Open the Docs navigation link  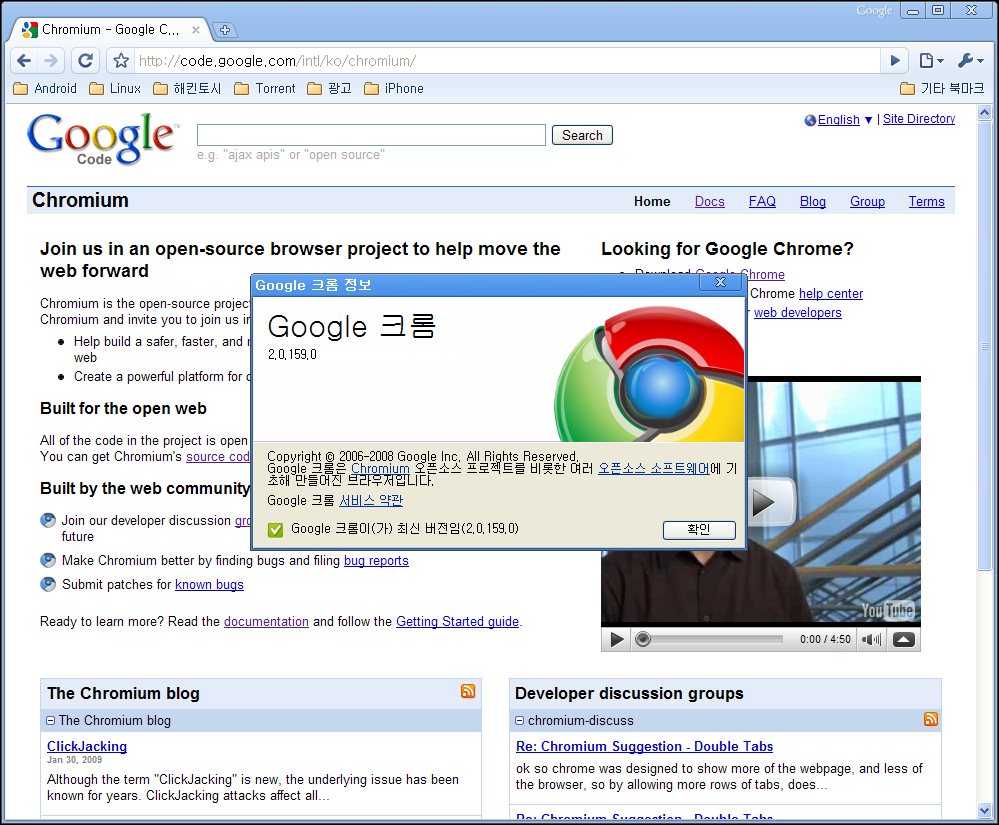pyautogui.click(x=710, y=201)
